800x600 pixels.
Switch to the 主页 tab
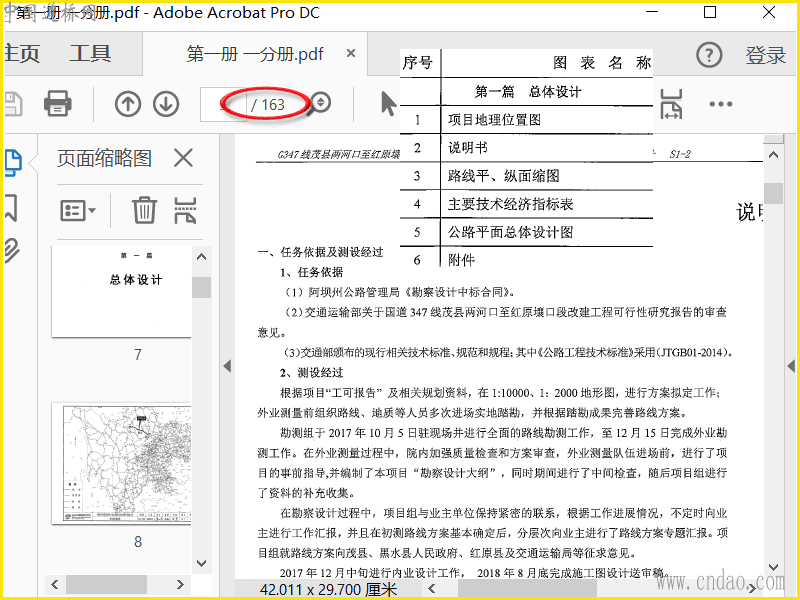pos(22,54)
